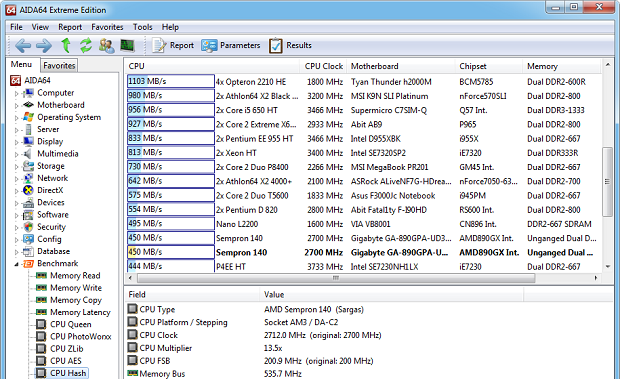Expand the Display tree node

[x=16, y=142]
